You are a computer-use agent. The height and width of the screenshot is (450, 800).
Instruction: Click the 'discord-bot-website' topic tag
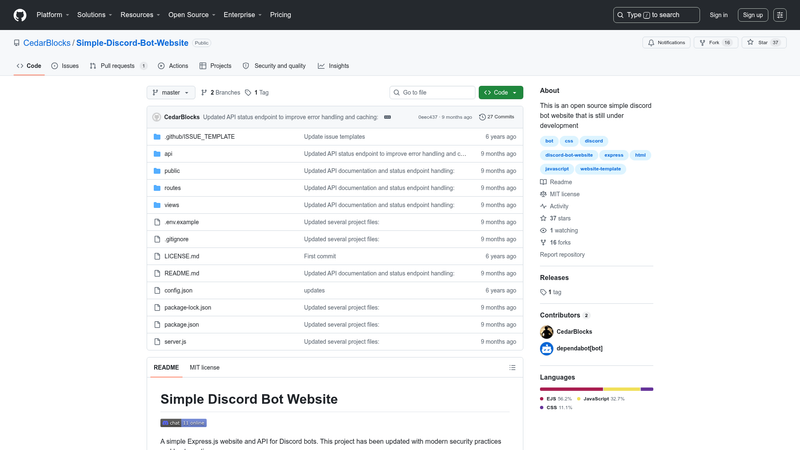point(569,155)
